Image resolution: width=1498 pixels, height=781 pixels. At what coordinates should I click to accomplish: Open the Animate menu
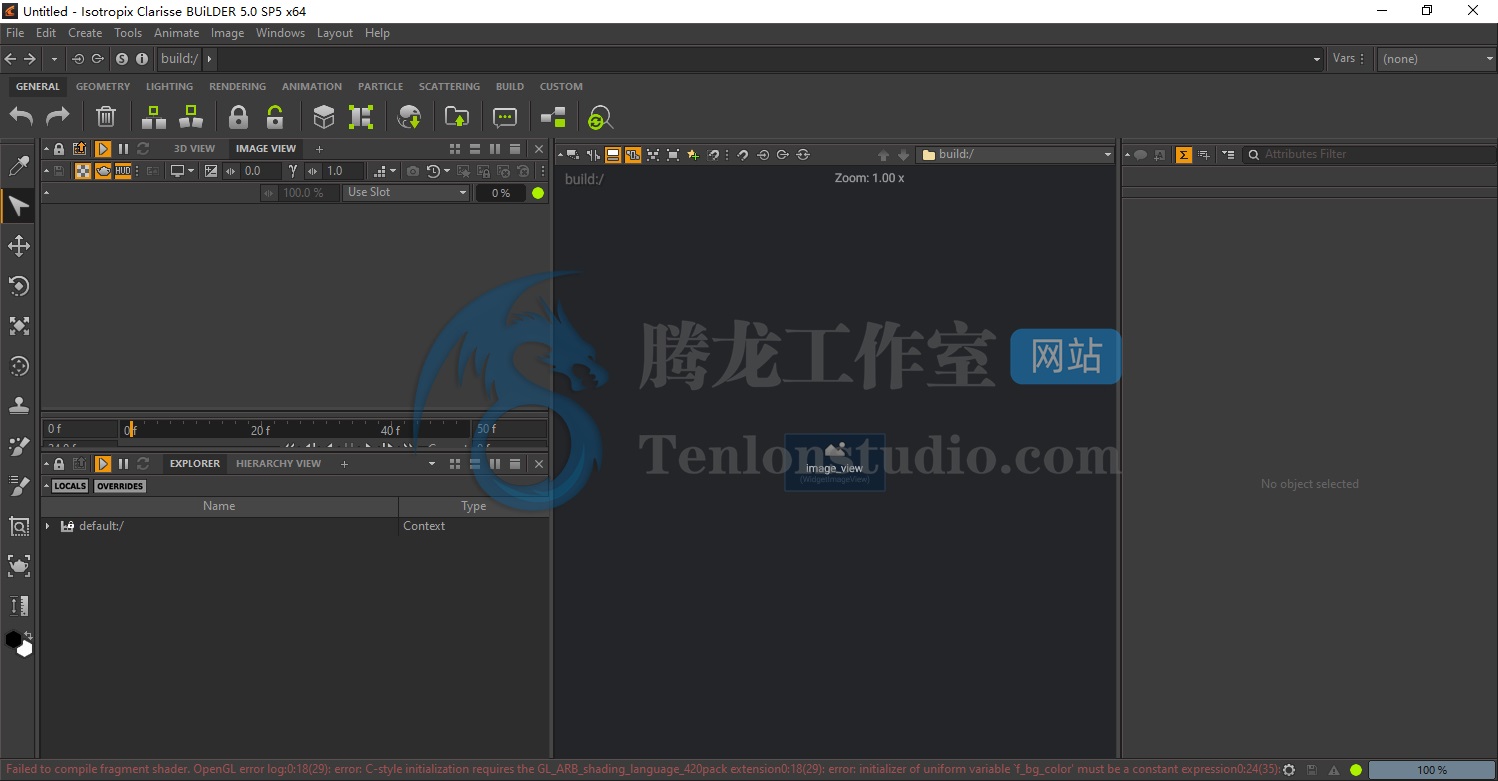176,33
